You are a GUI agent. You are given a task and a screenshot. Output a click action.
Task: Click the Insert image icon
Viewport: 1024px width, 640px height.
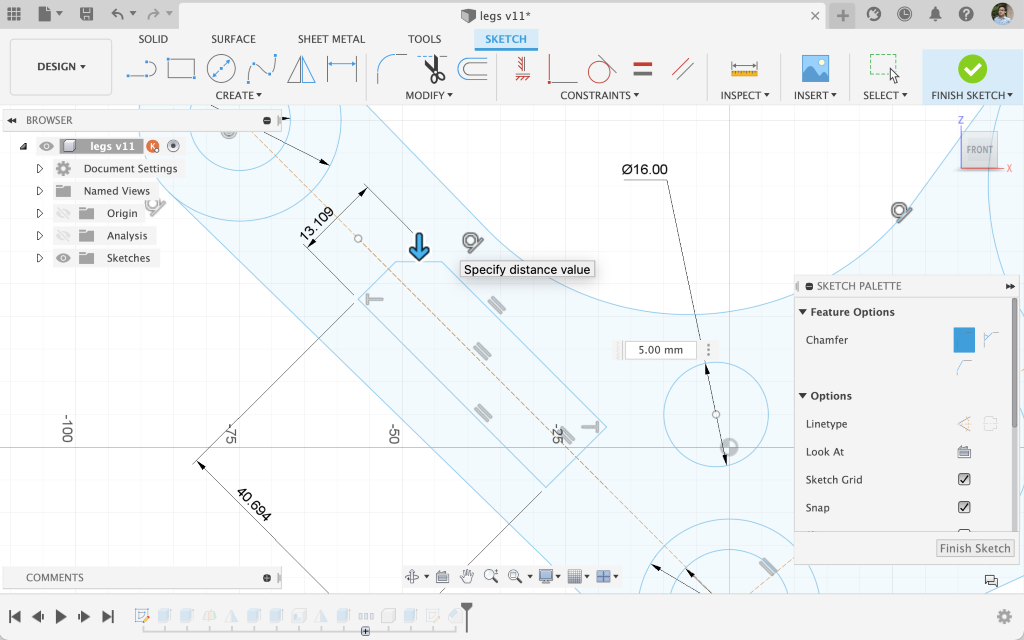pyautogui.click(x=815, y=69)
